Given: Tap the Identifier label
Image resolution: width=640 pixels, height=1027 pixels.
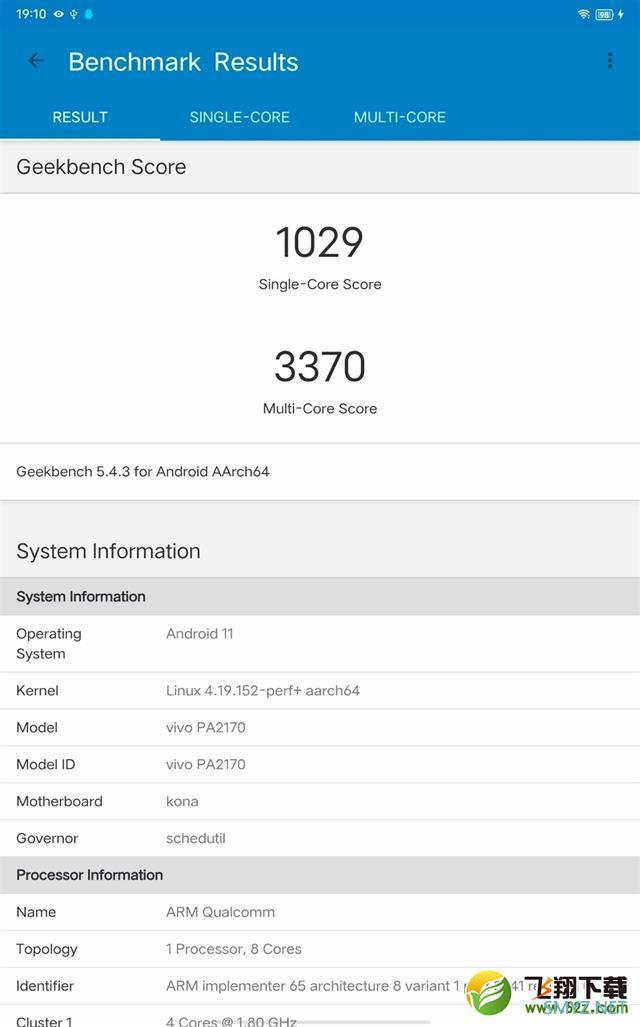Looking at the screenshot, I should pyautogui.click(x=45, y=986).
